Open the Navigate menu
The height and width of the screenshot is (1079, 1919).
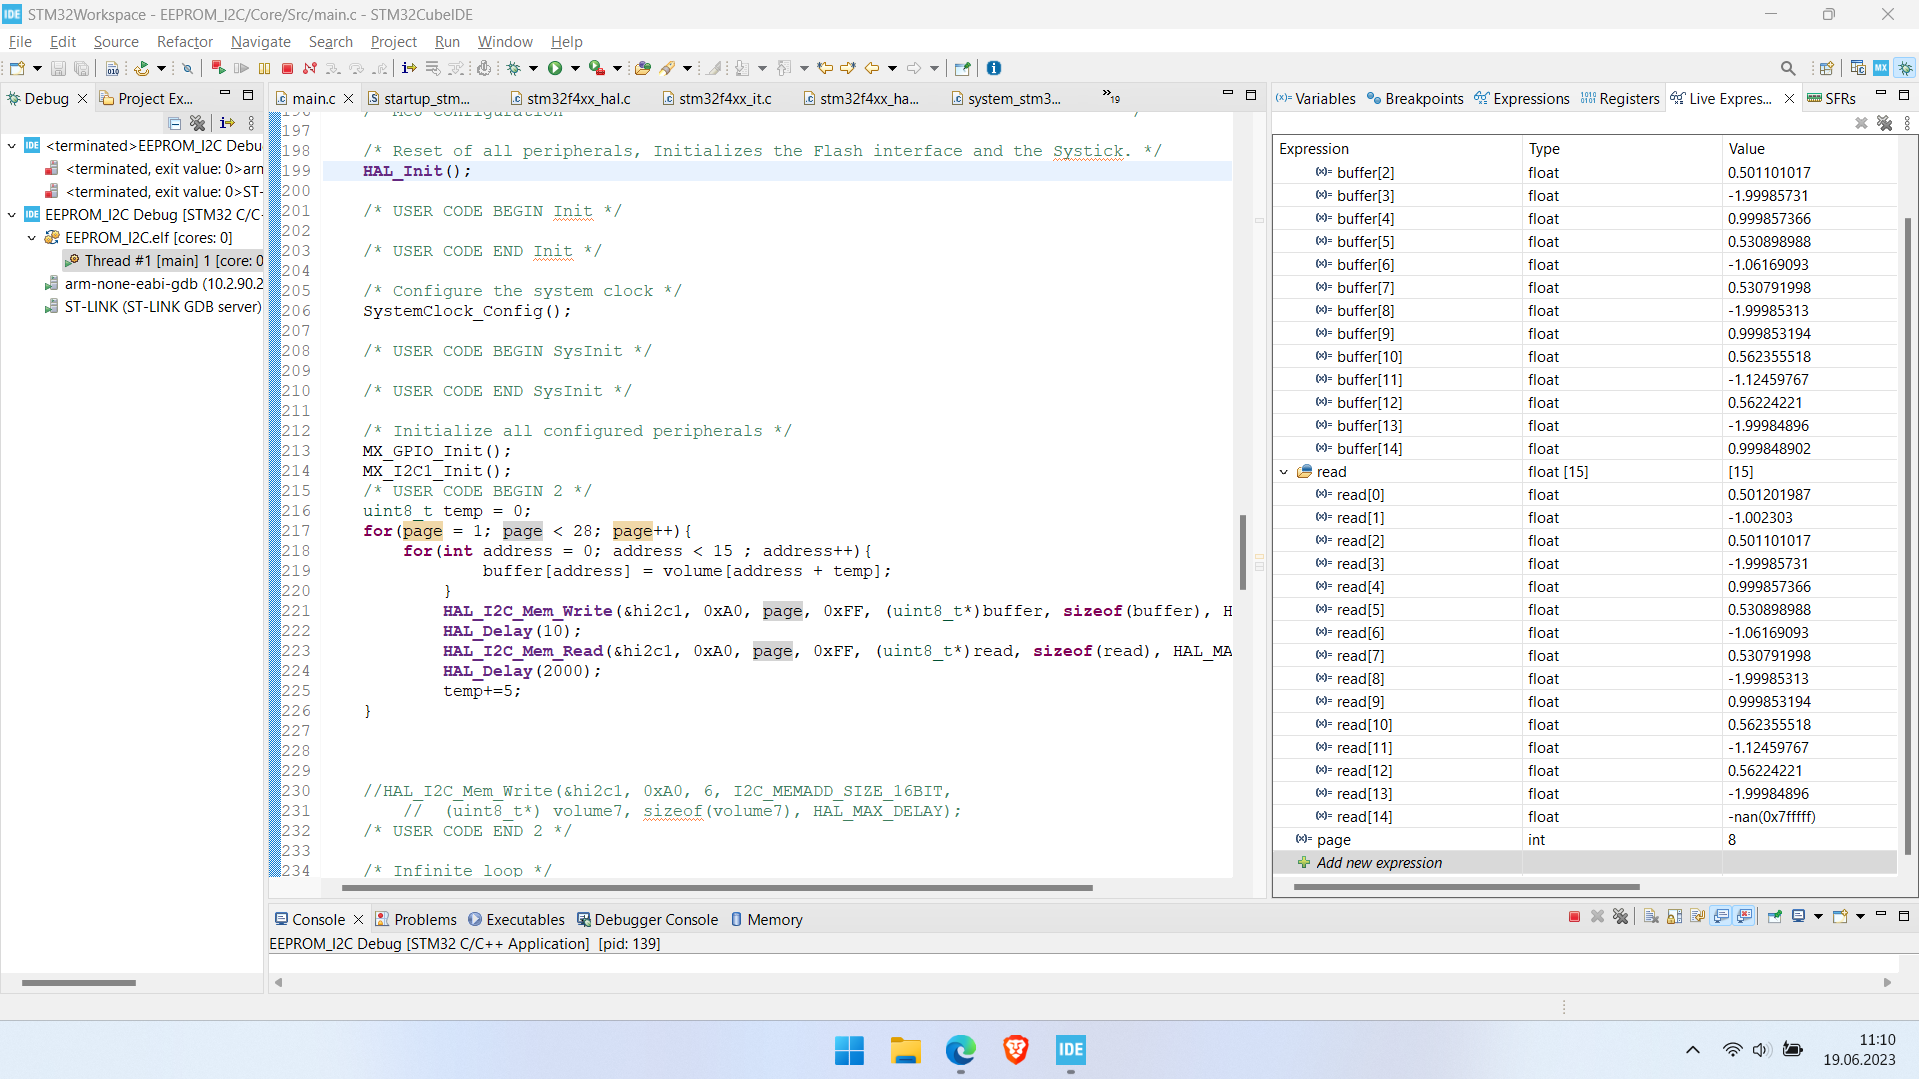pyautogui.click(x=260, y=41)
